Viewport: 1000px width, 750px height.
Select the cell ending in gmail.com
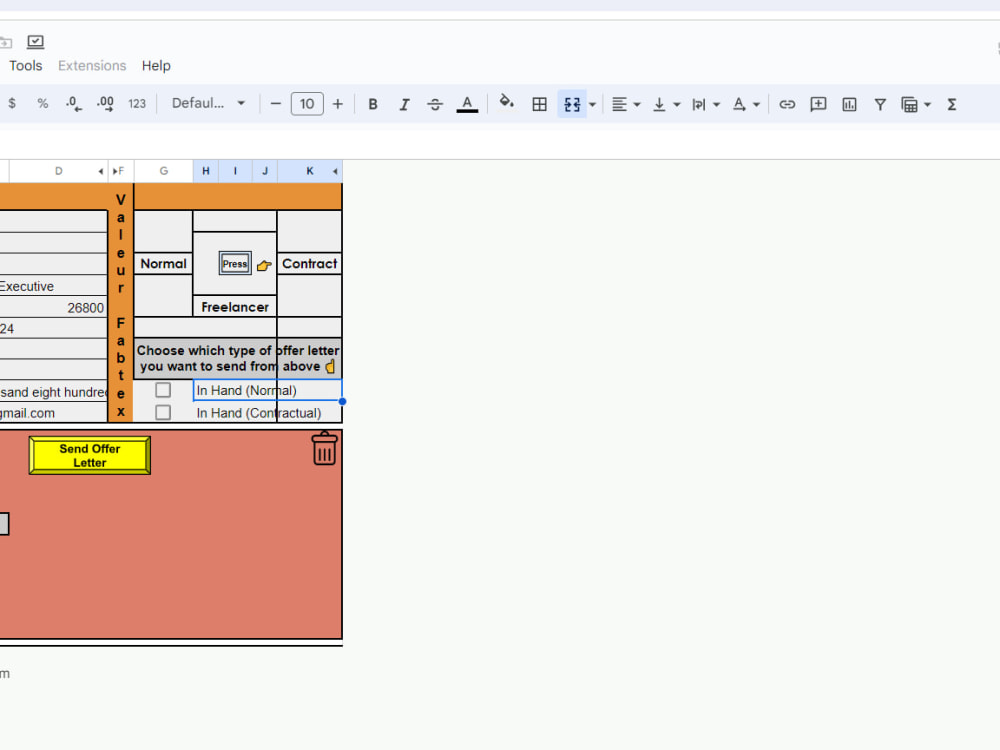(54, 413)
